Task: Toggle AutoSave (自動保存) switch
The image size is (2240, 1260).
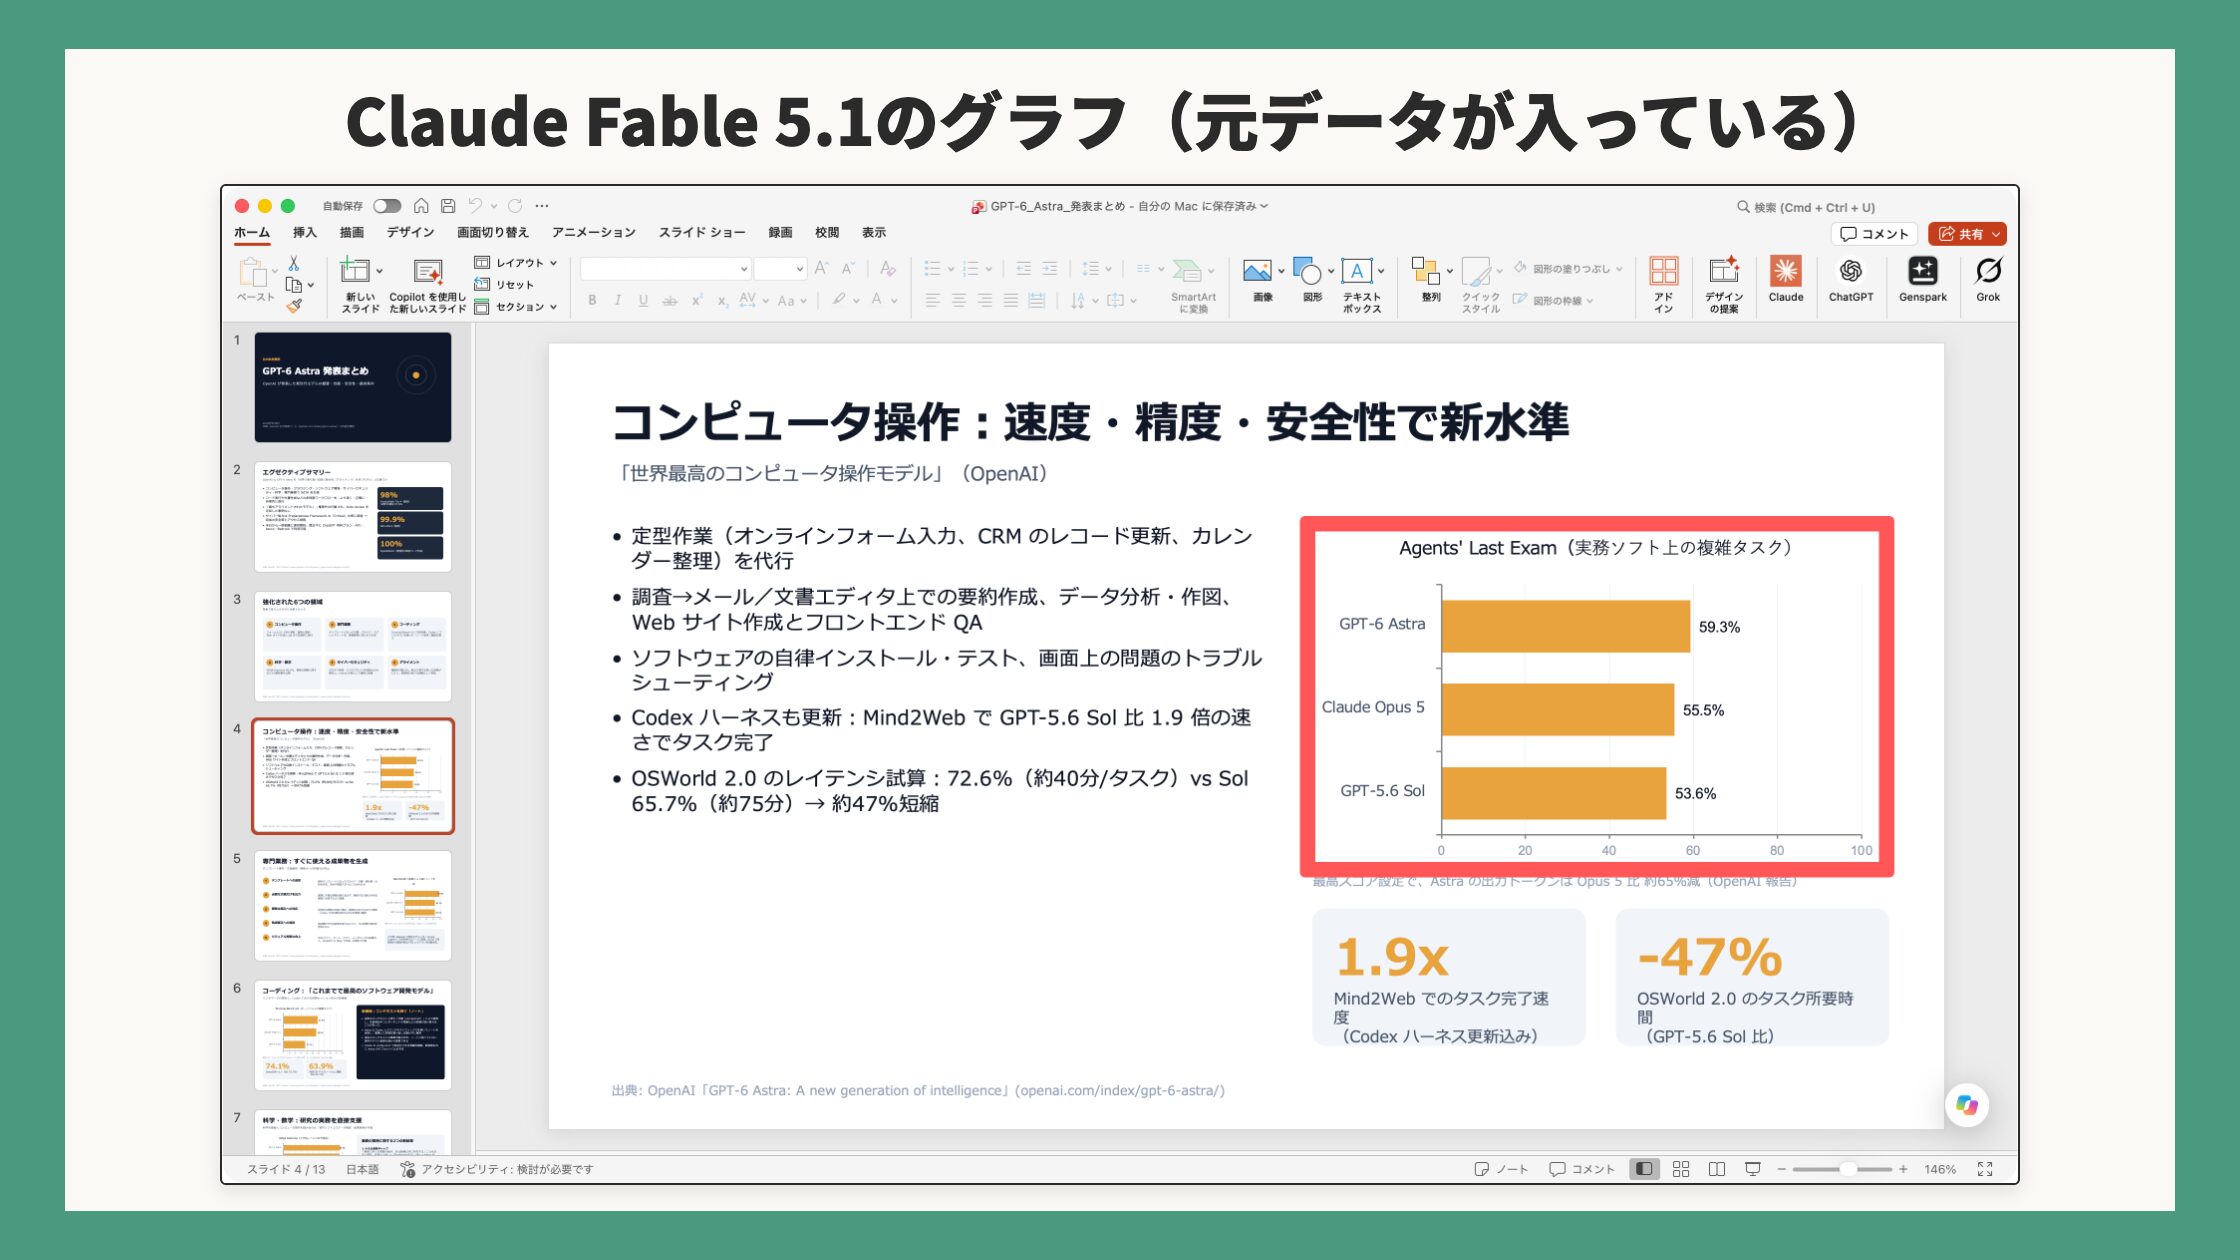Action: [x=387, y=206]
